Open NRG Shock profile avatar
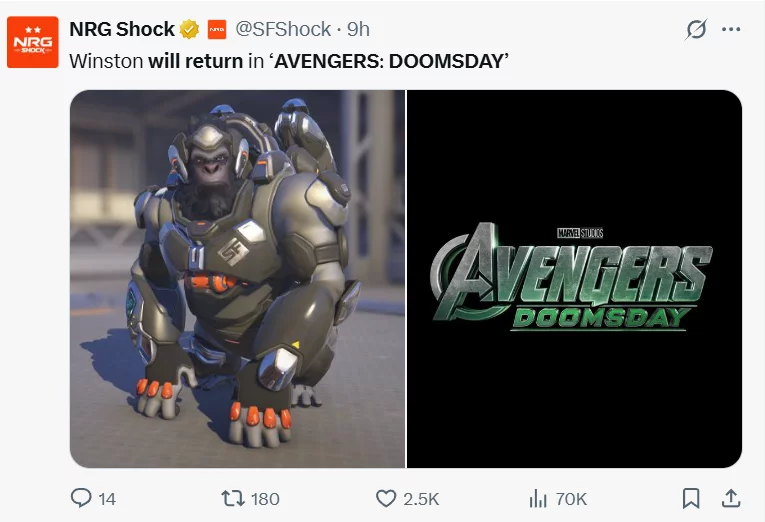 [x=33, y=42]
